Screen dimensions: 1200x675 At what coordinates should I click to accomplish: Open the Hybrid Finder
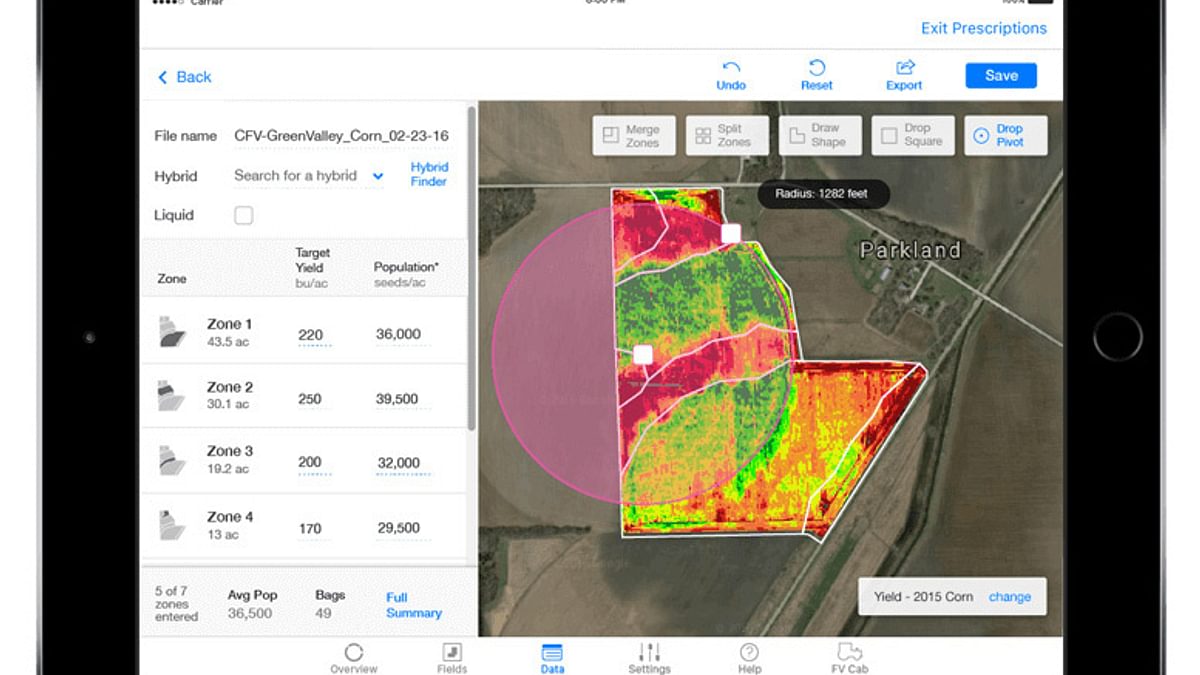point(429,174)
